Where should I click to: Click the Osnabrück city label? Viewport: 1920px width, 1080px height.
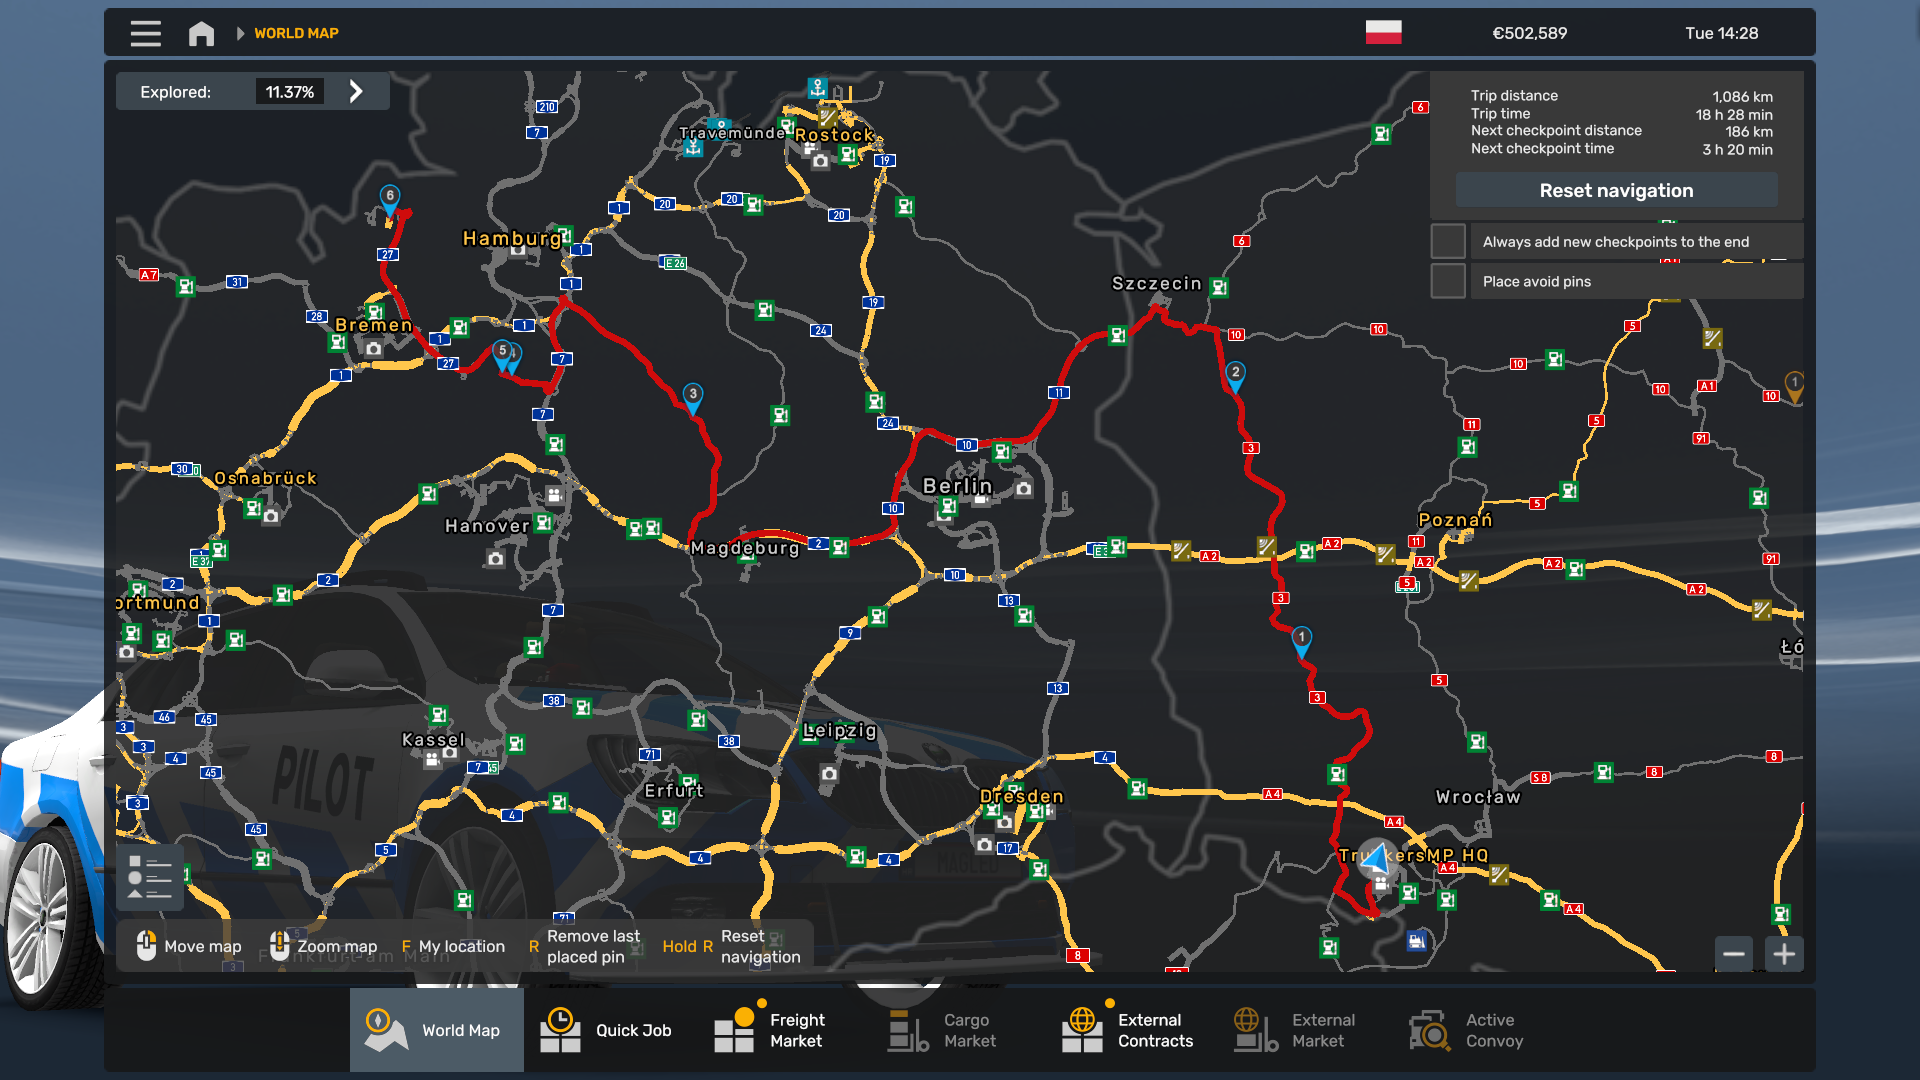click(265, 478)
